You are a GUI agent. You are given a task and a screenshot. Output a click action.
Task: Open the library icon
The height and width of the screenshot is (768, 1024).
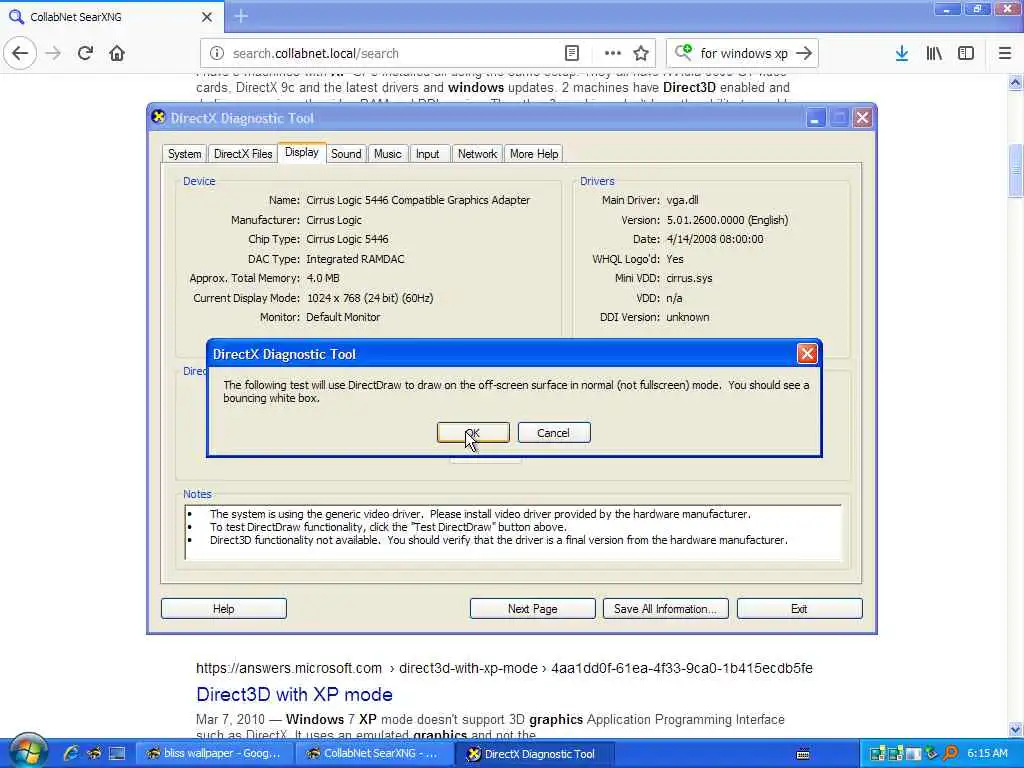click(934, 53)
